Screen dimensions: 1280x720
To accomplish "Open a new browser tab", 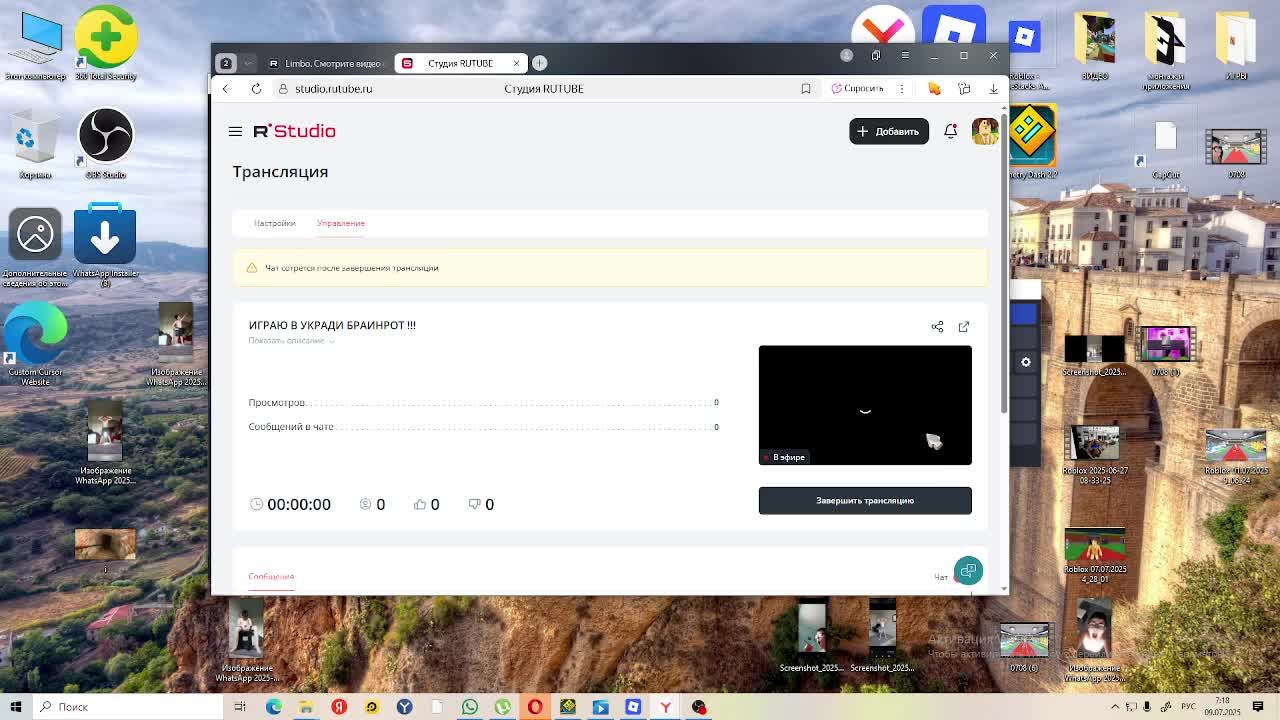I will 539,63.
